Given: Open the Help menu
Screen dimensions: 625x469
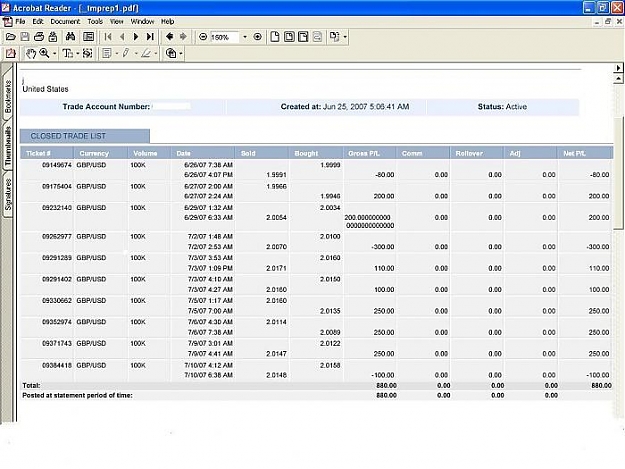Looking at the screenshot, I should pyautogui.click(x=167, y=22).
